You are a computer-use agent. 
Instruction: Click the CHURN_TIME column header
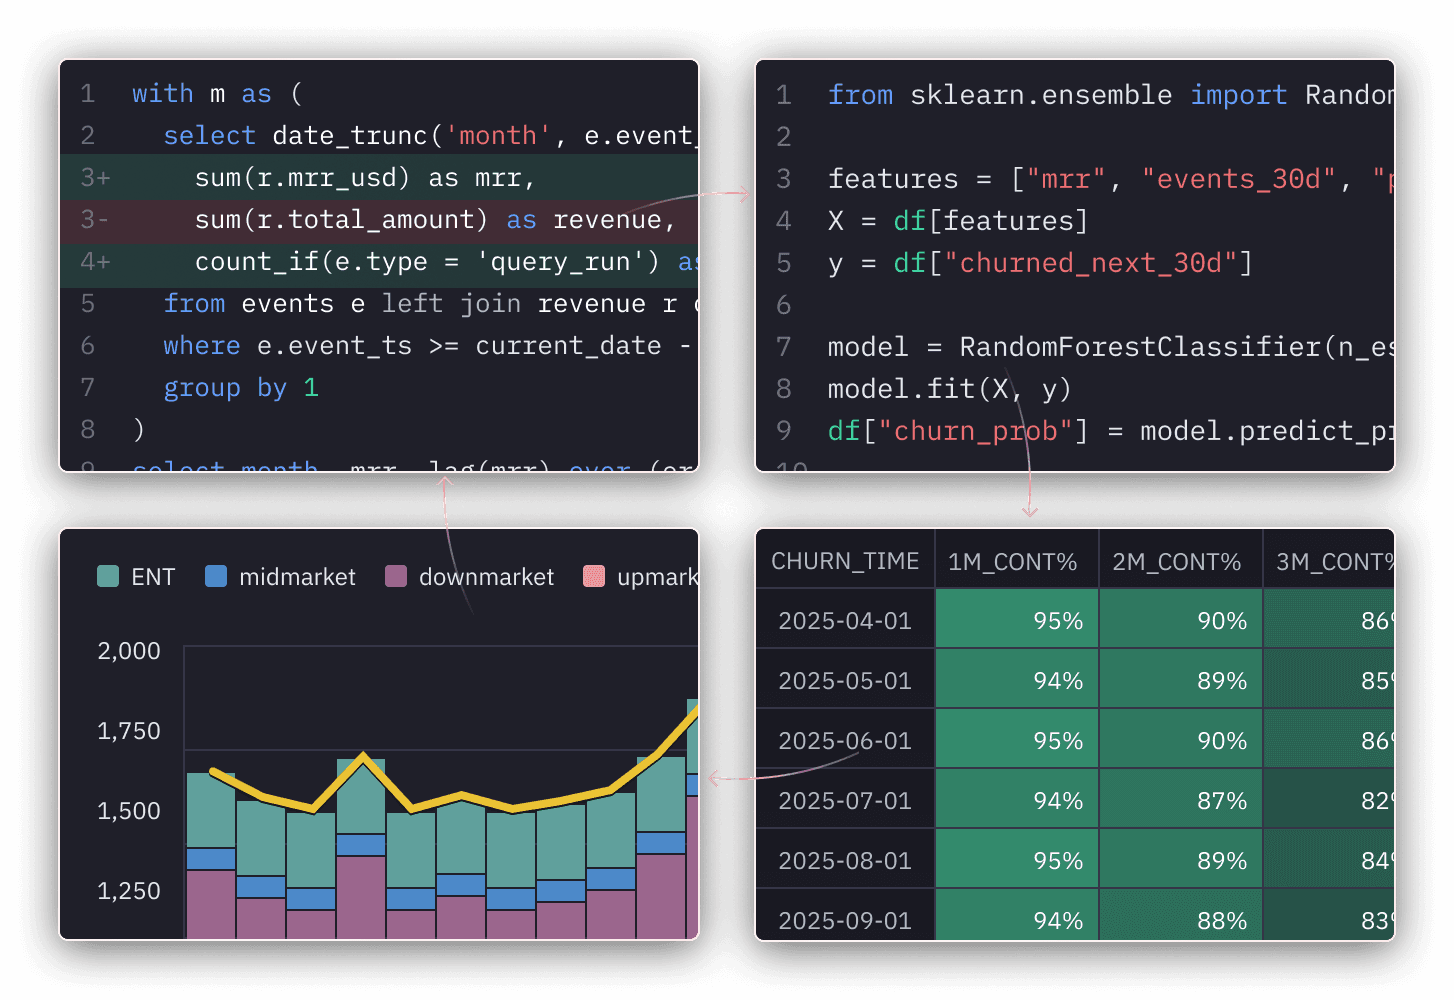(845, 560)
